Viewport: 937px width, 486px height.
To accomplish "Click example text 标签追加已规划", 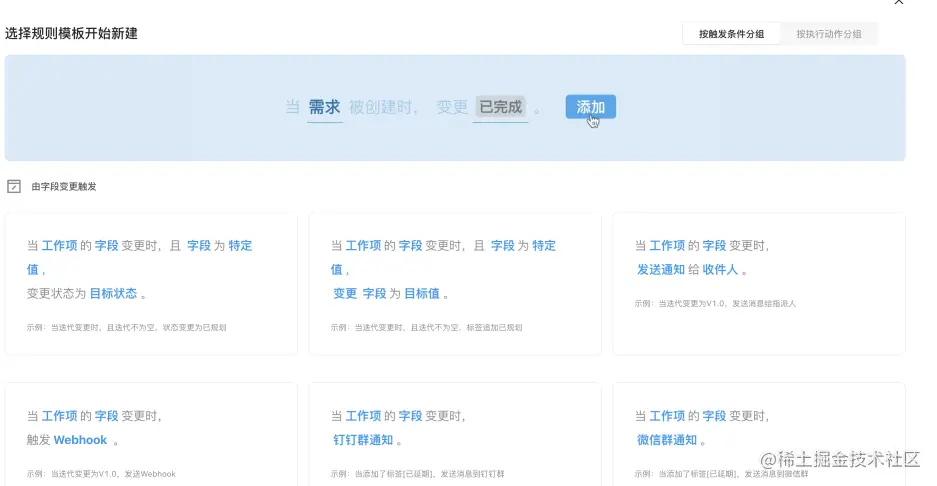I will (494, 328).
